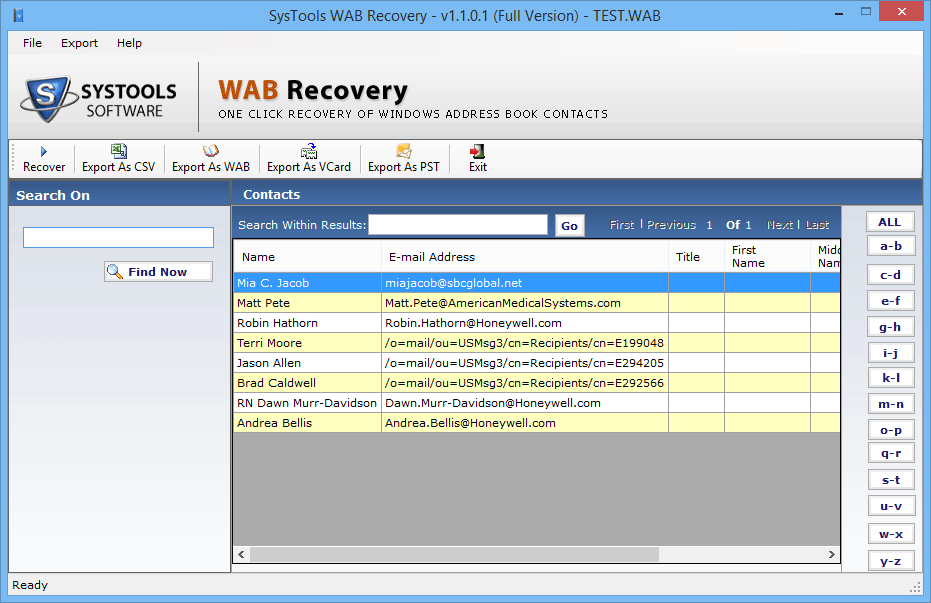931x603 pixels.
Task: Filter contacts by e-f
Action: (x=891, y=301)
